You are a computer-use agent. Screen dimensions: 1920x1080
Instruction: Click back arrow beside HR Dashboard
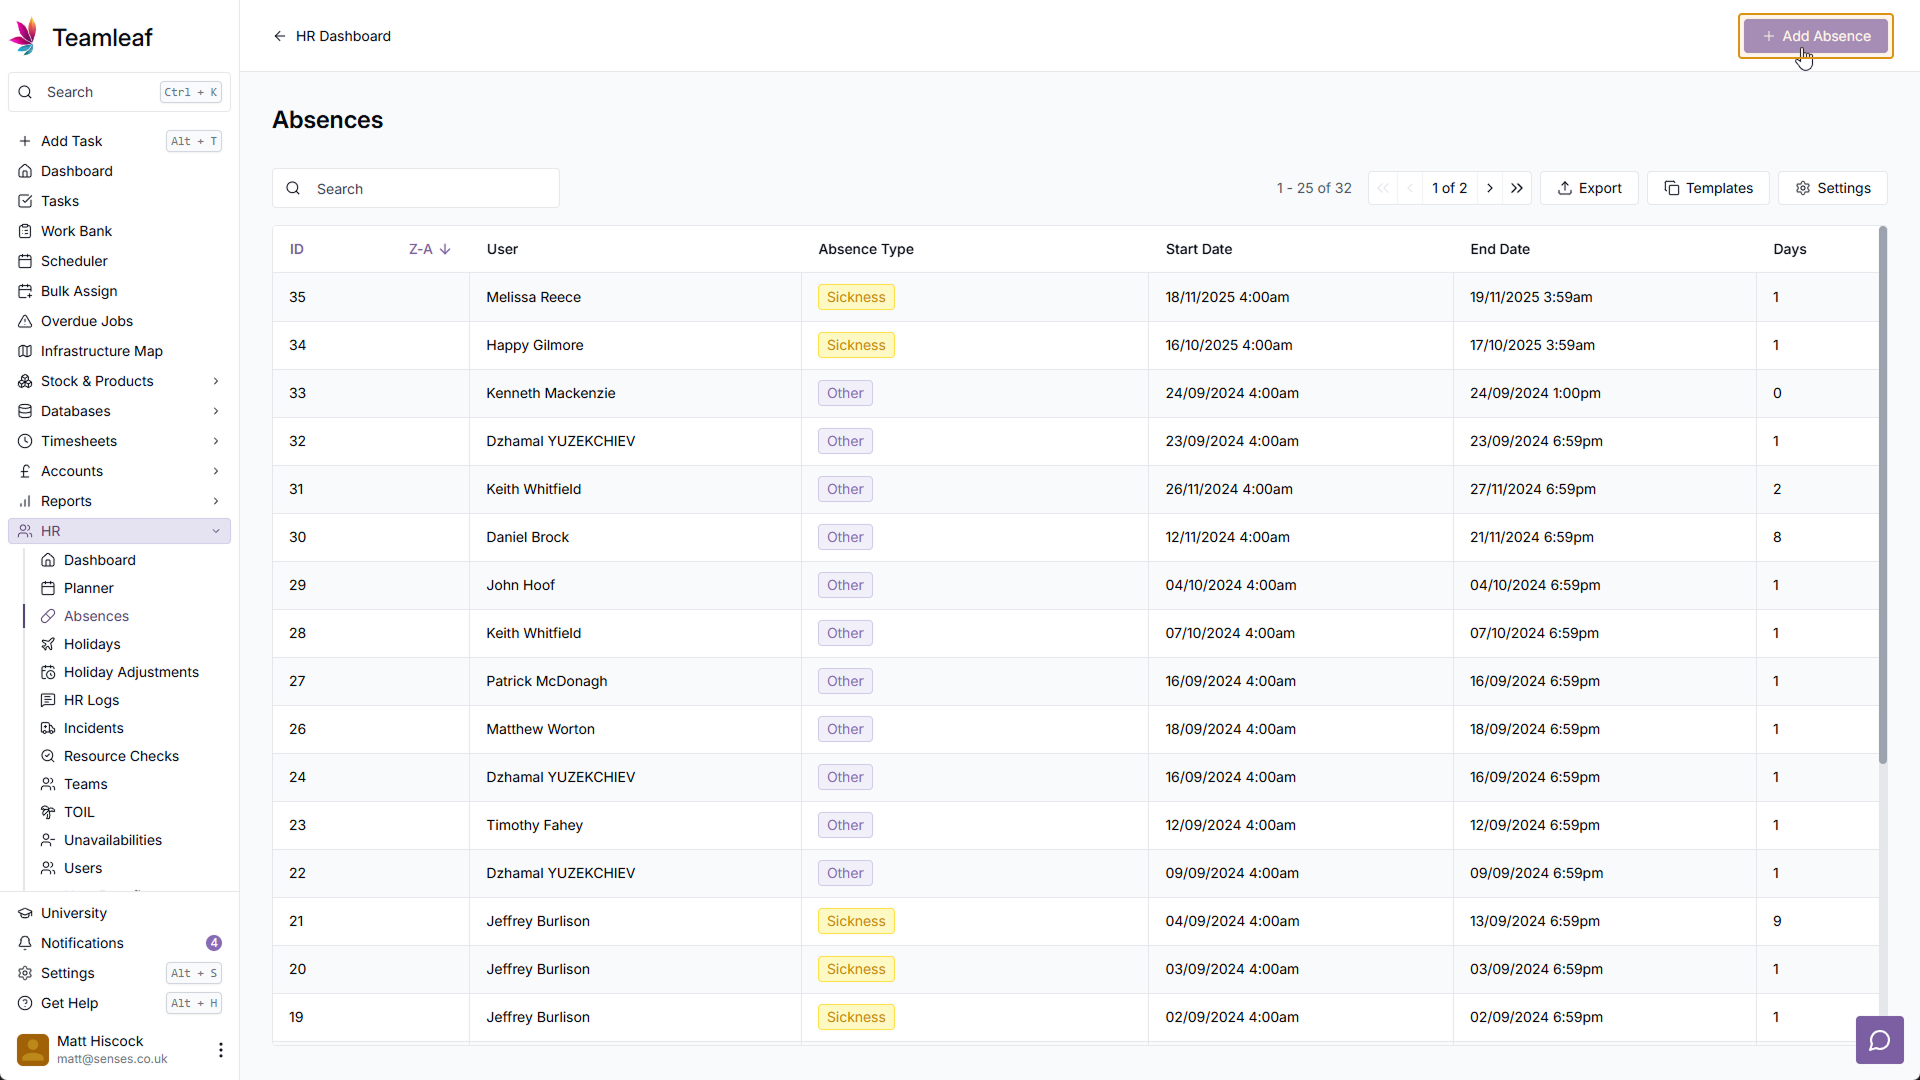click(x=280, y=36)
